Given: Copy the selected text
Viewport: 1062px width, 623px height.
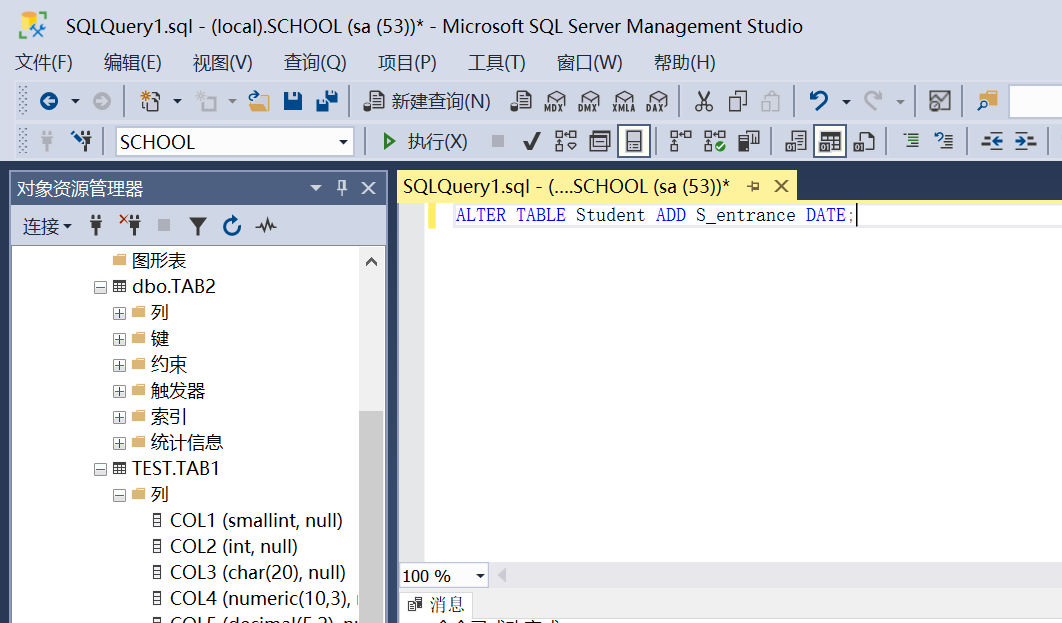Looking at the screenshot, I should pyautogui.click(x=738, y=102).
